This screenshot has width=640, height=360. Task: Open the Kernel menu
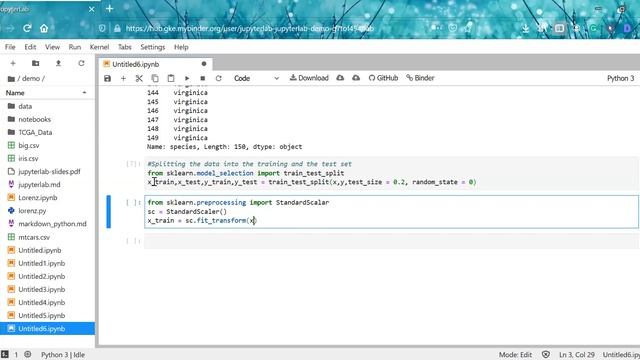click(99, 47)
